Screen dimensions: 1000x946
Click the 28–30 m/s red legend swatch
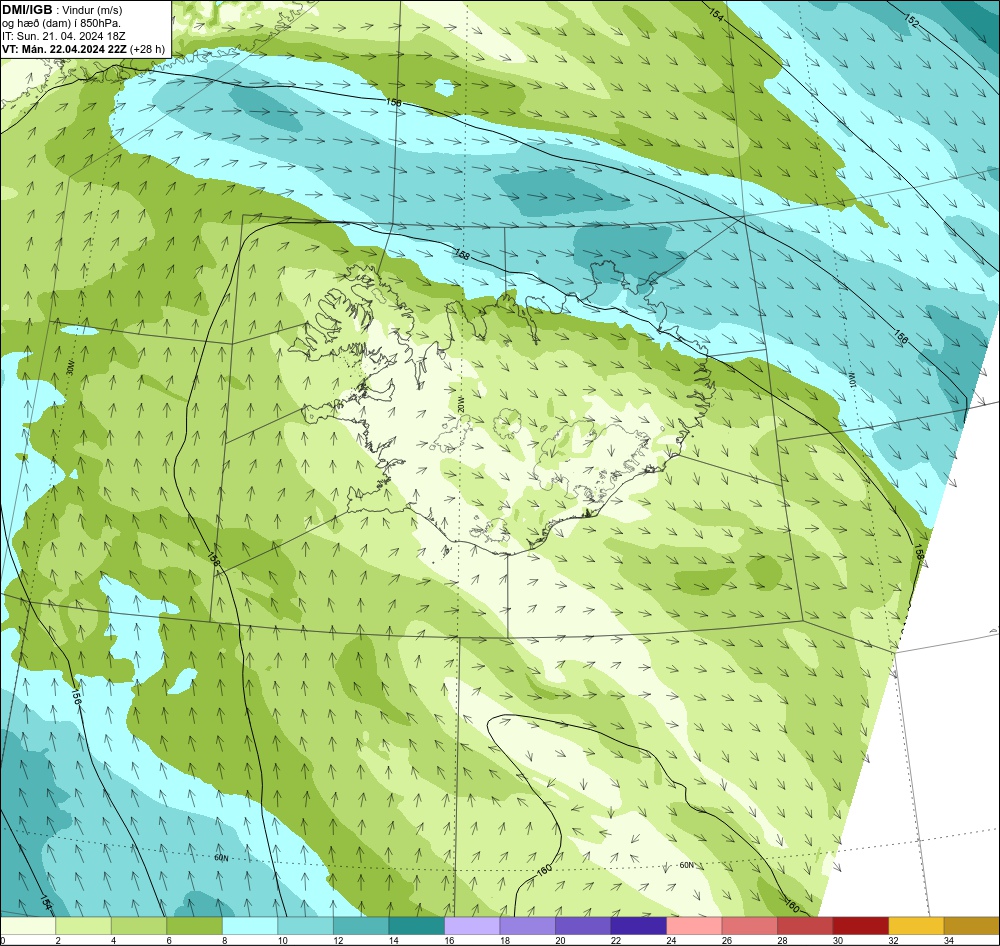805,926
